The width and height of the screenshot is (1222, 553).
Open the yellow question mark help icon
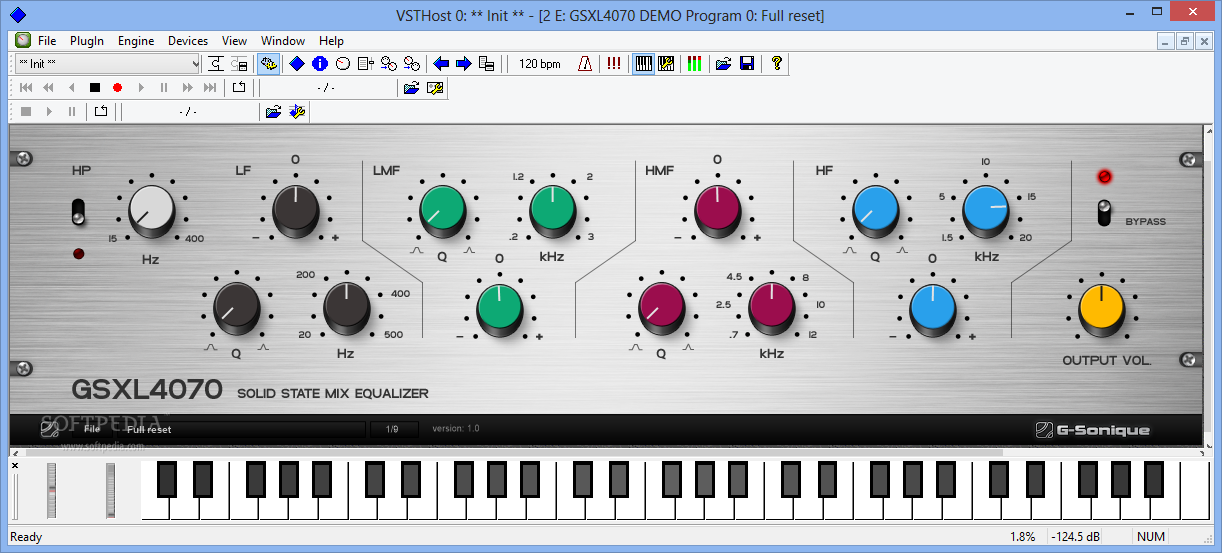click(x=776, y=64)
